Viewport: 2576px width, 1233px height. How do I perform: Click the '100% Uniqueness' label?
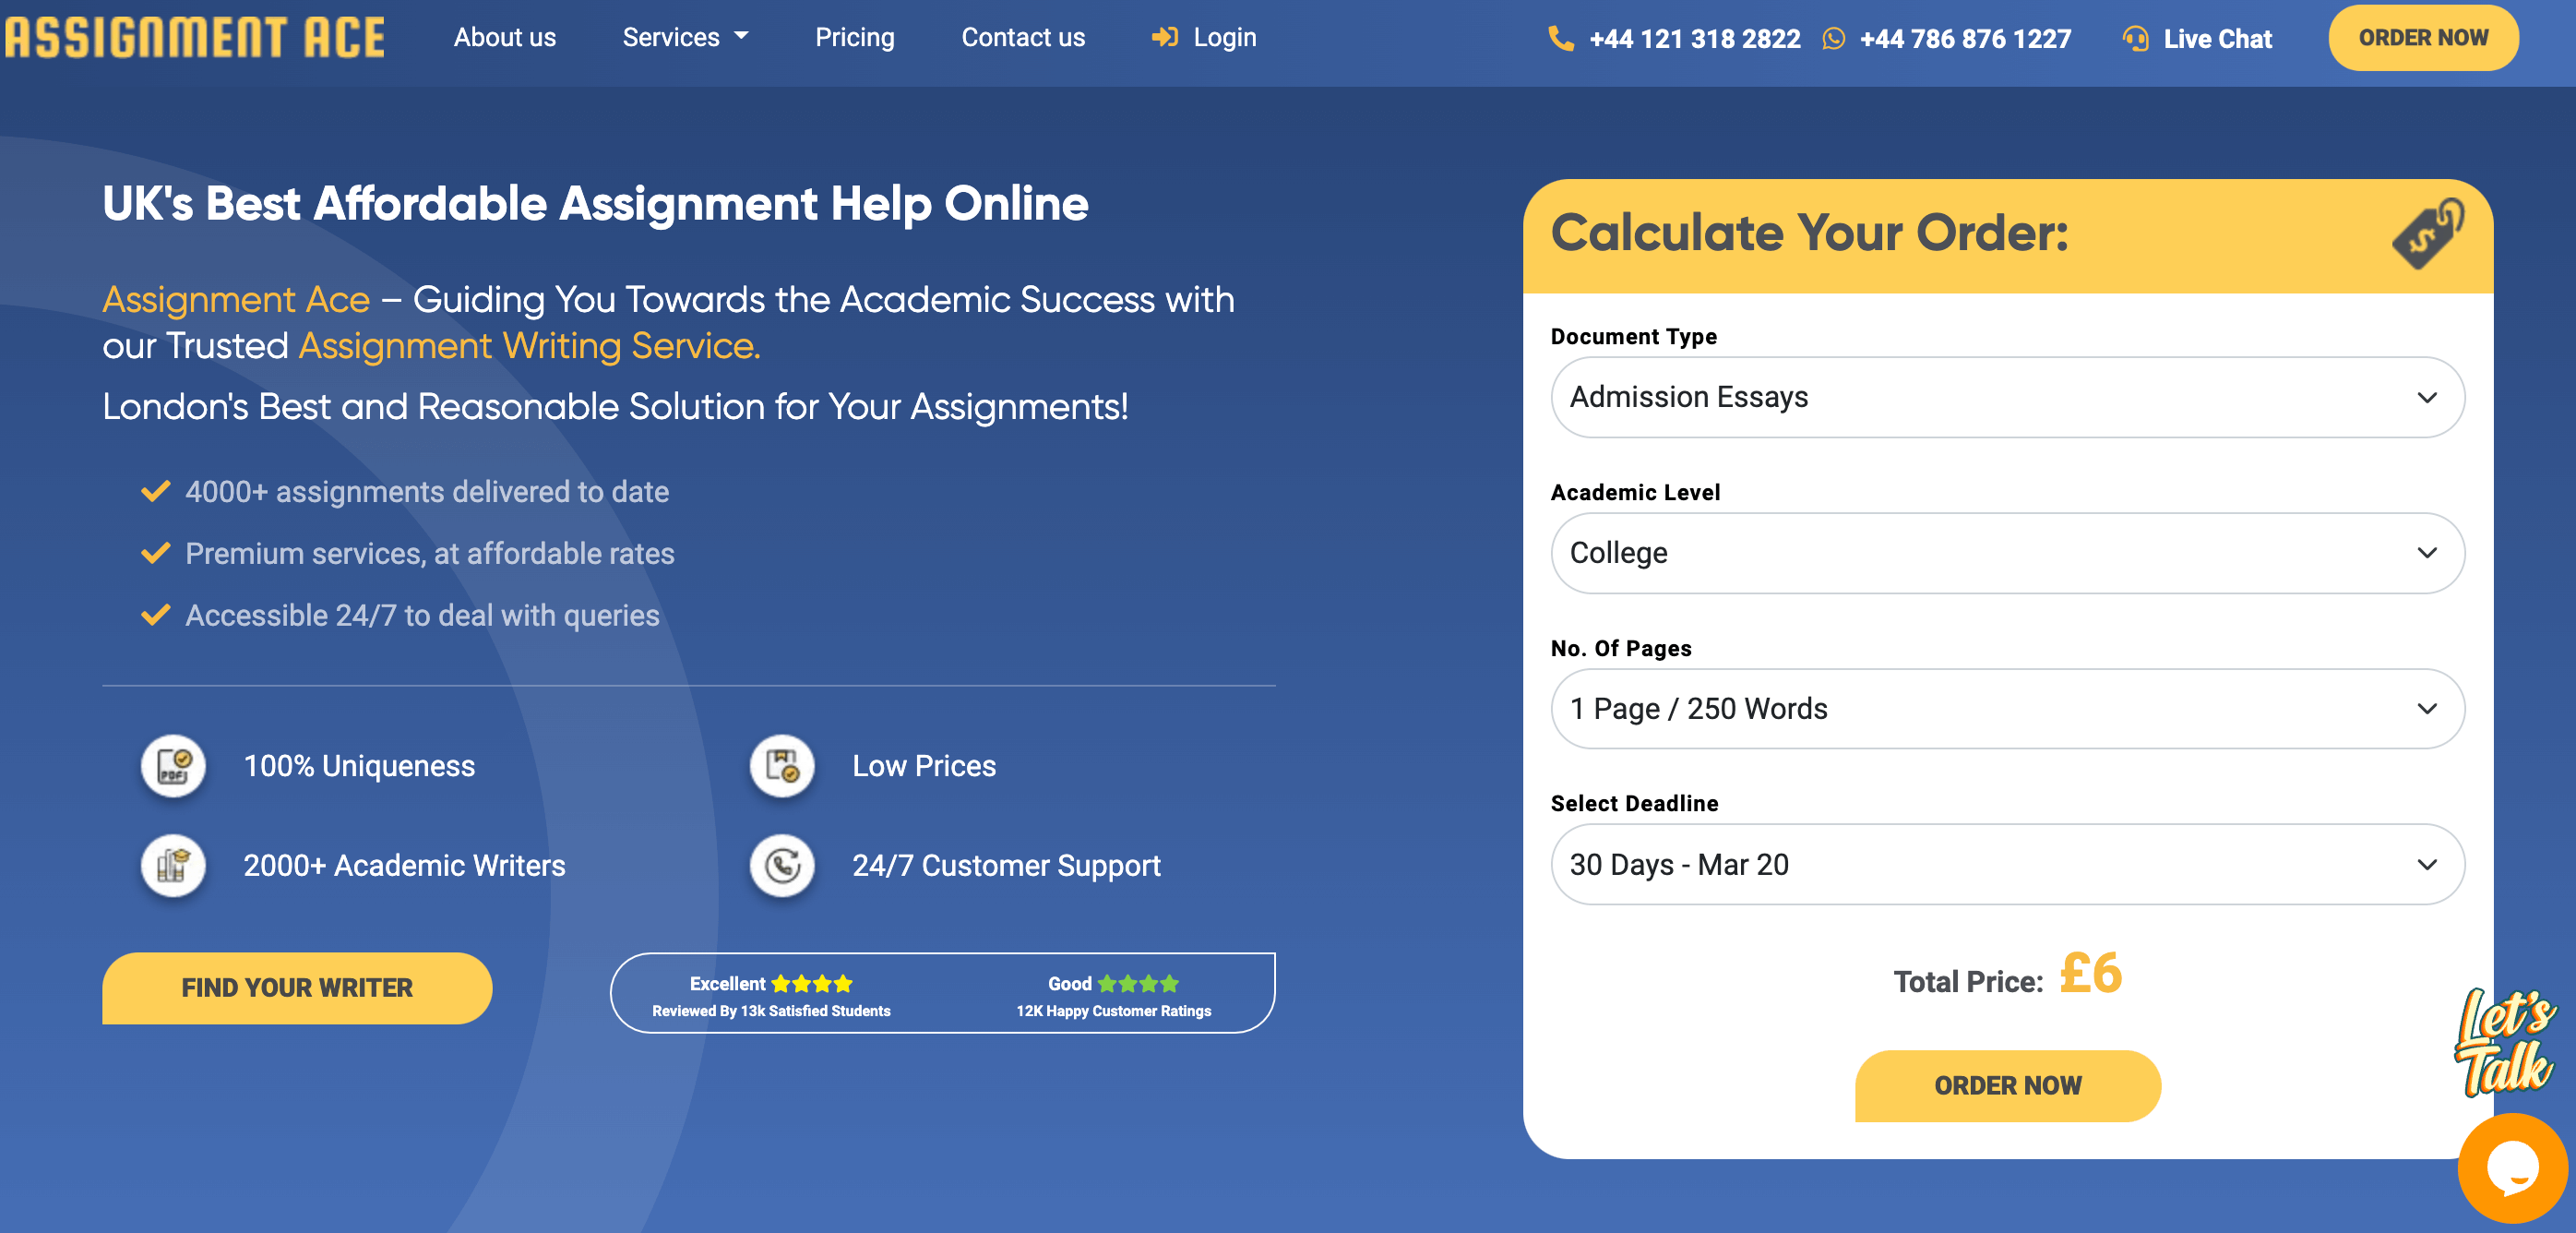point(359,766)
